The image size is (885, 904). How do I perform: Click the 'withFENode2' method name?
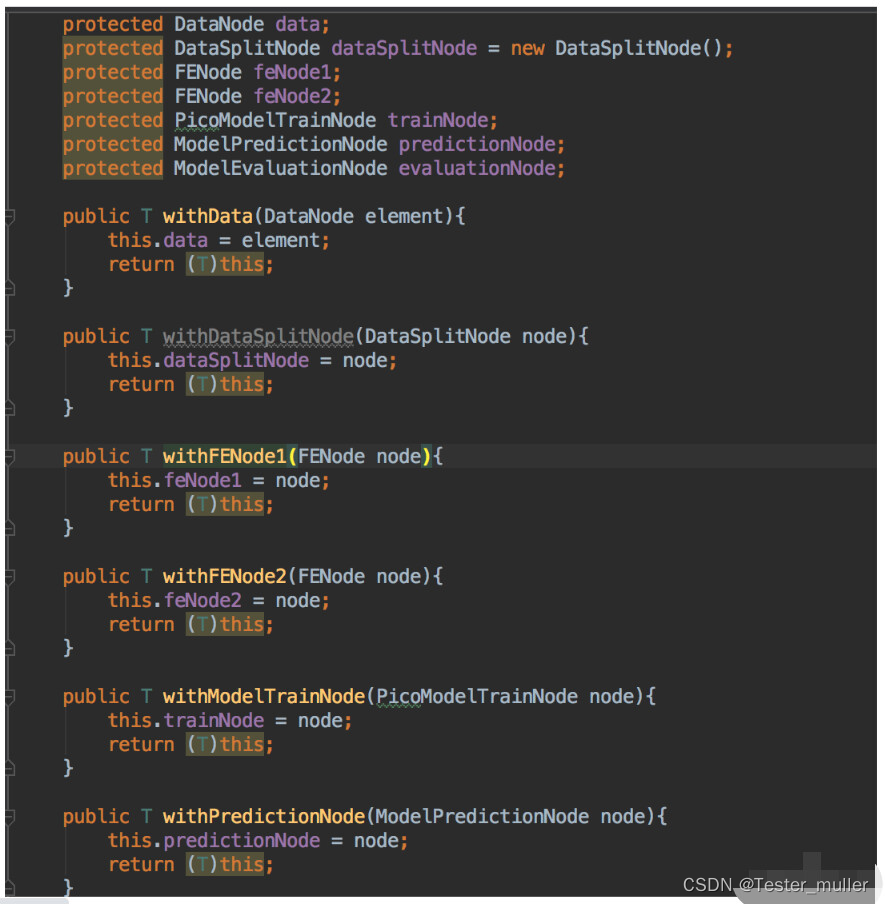click(x=224, y=576)
